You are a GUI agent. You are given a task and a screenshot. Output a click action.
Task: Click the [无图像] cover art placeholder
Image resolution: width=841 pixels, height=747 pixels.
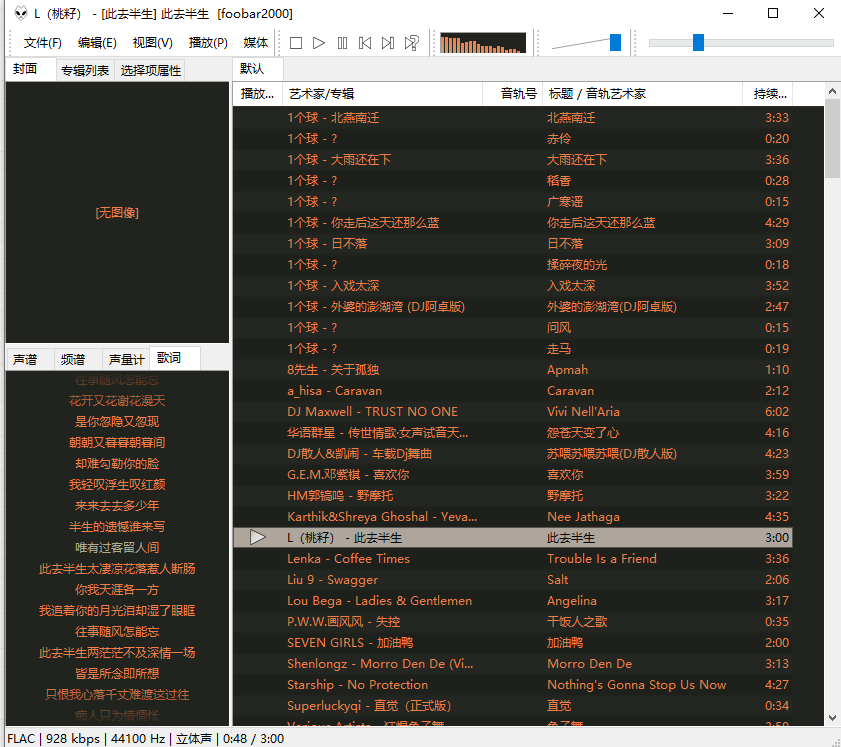coord(117,213)
